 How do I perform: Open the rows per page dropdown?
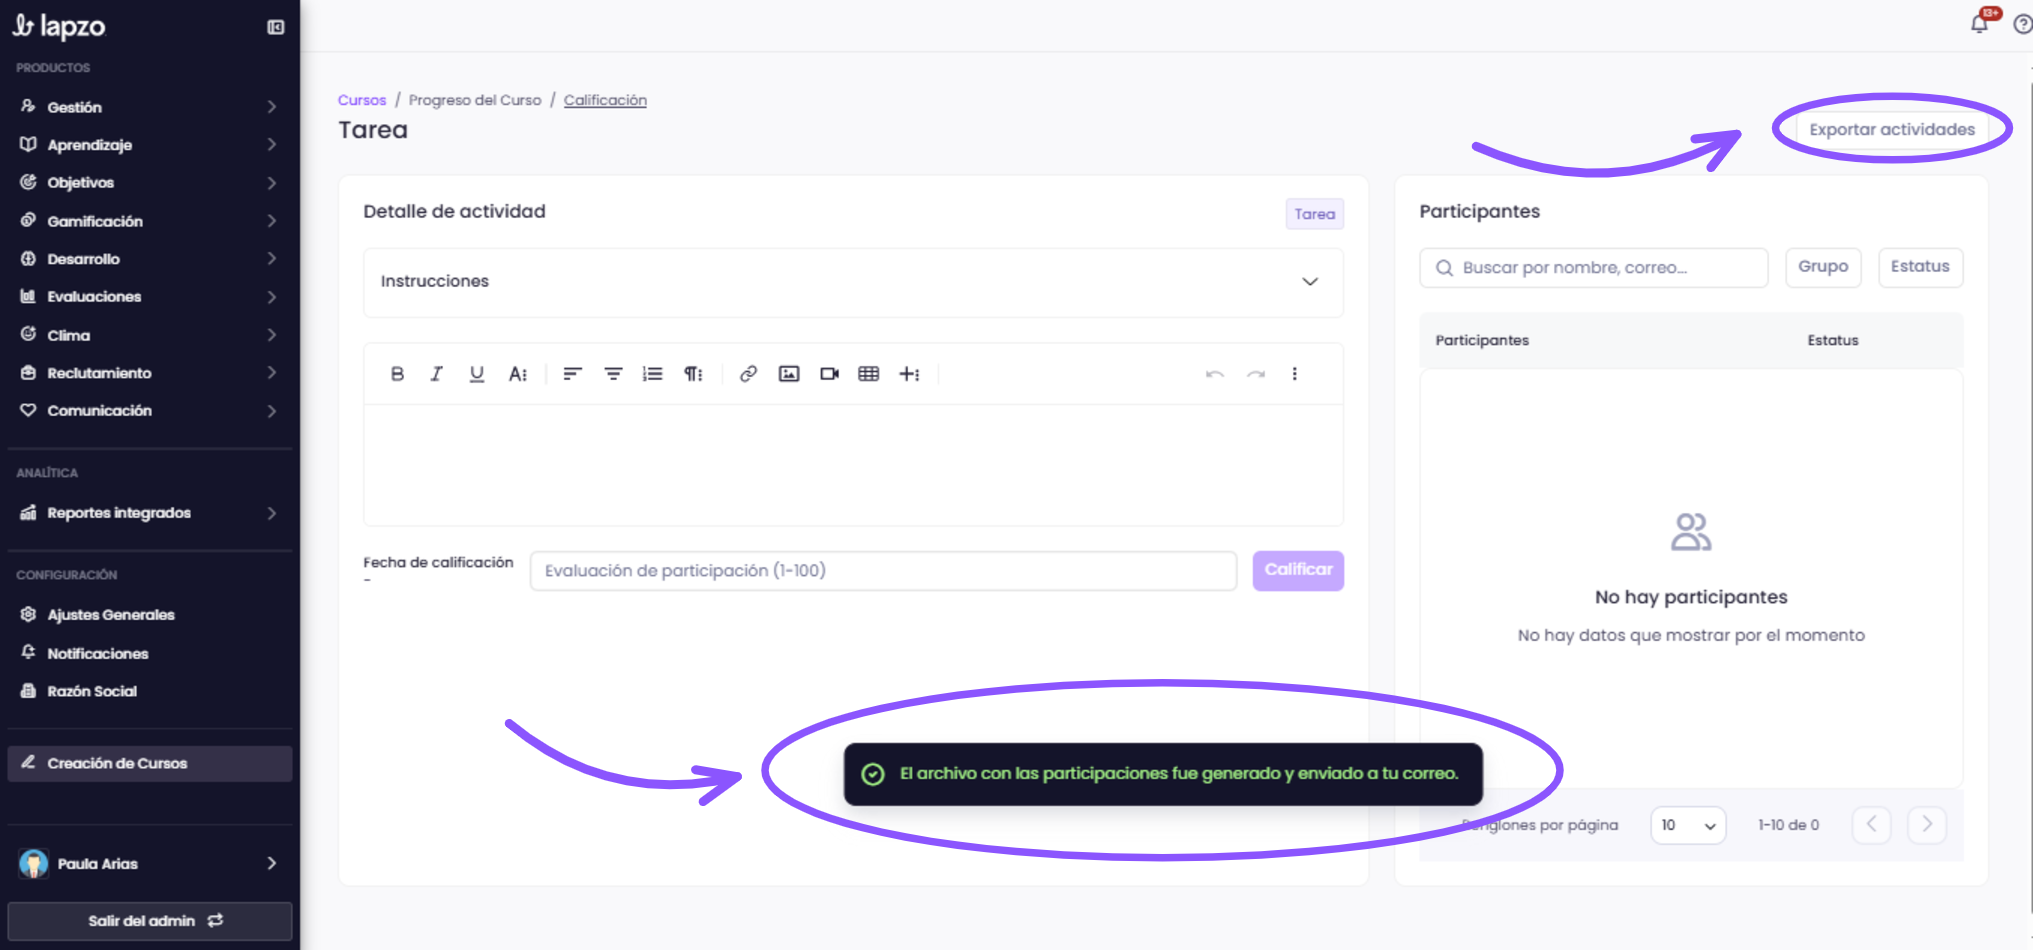pos(1688,825)
